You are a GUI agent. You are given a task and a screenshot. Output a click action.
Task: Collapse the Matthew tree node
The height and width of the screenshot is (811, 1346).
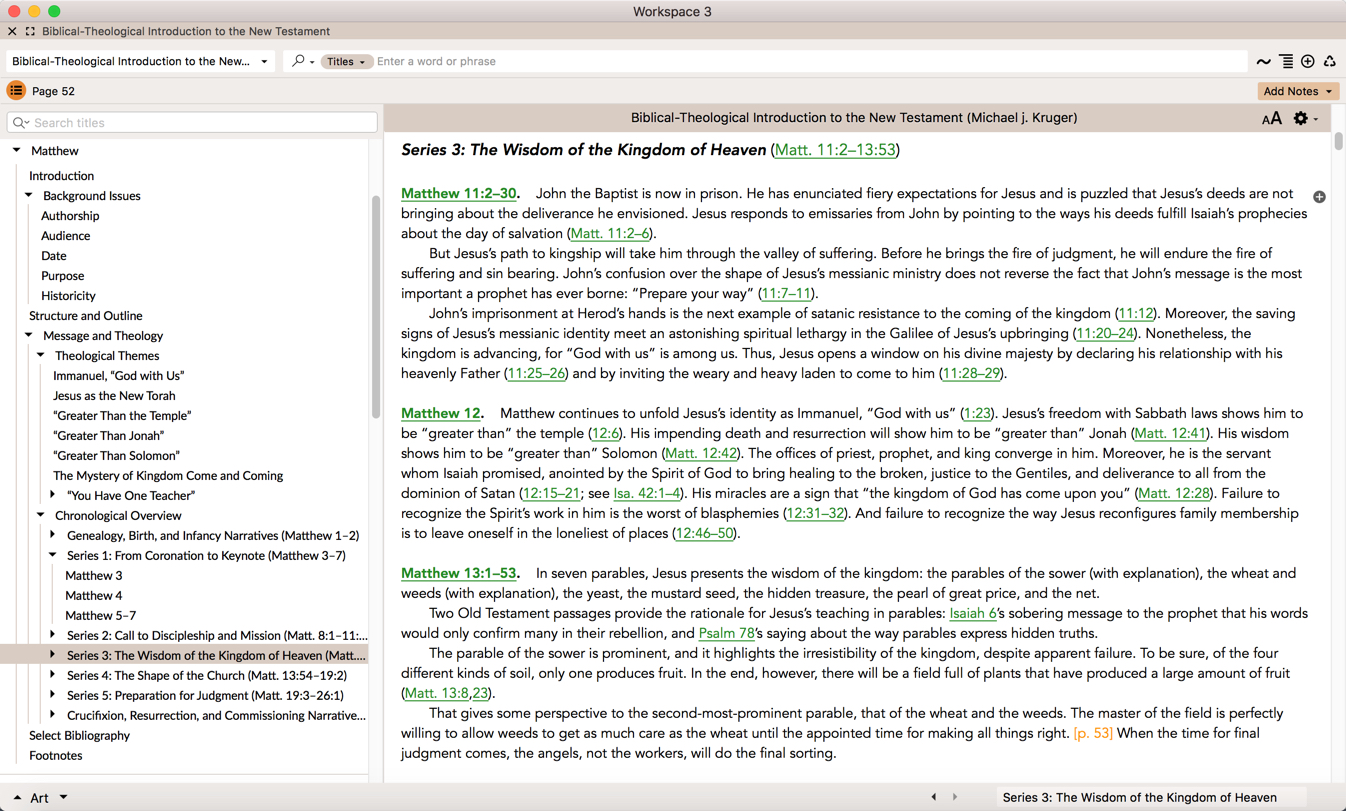[17, 151]
